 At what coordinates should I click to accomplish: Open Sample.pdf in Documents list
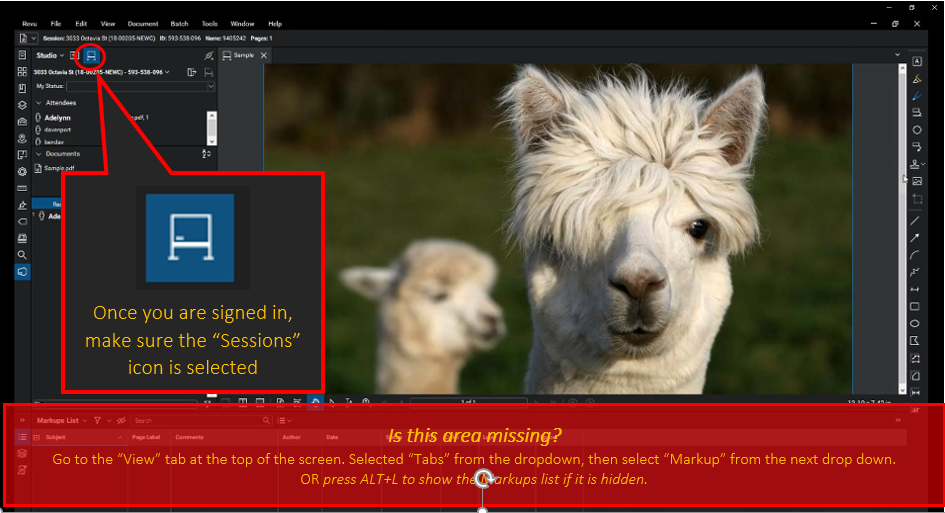pos(59,168)
